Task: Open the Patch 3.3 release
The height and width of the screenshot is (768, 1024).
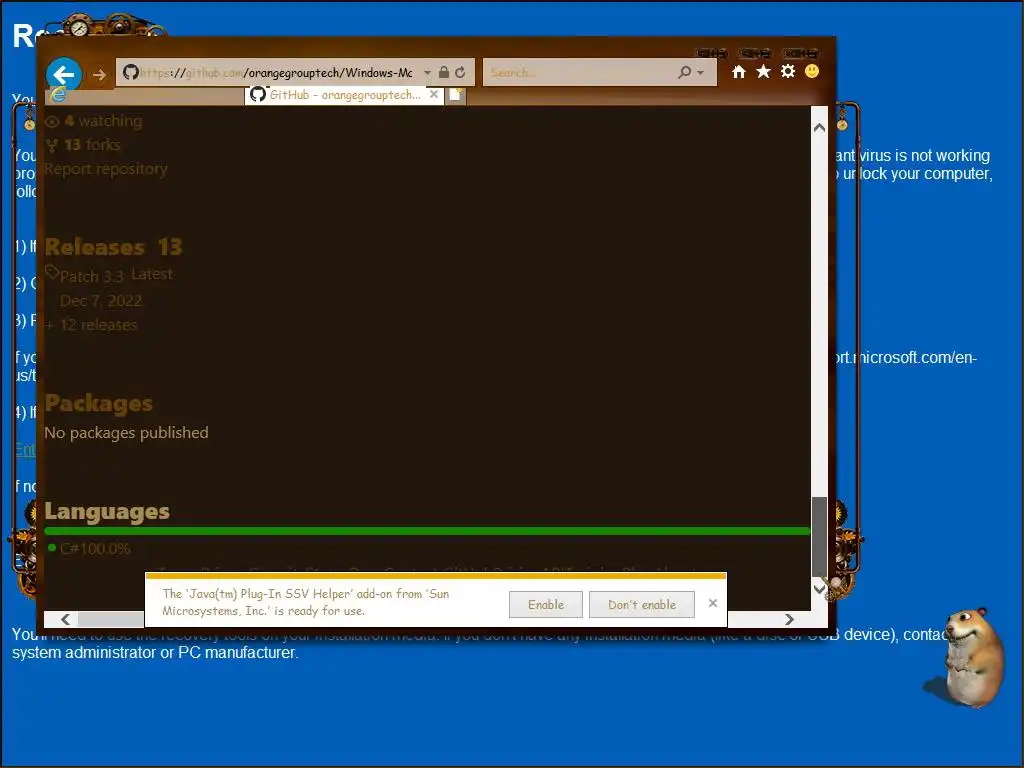Action: [91, 276]
